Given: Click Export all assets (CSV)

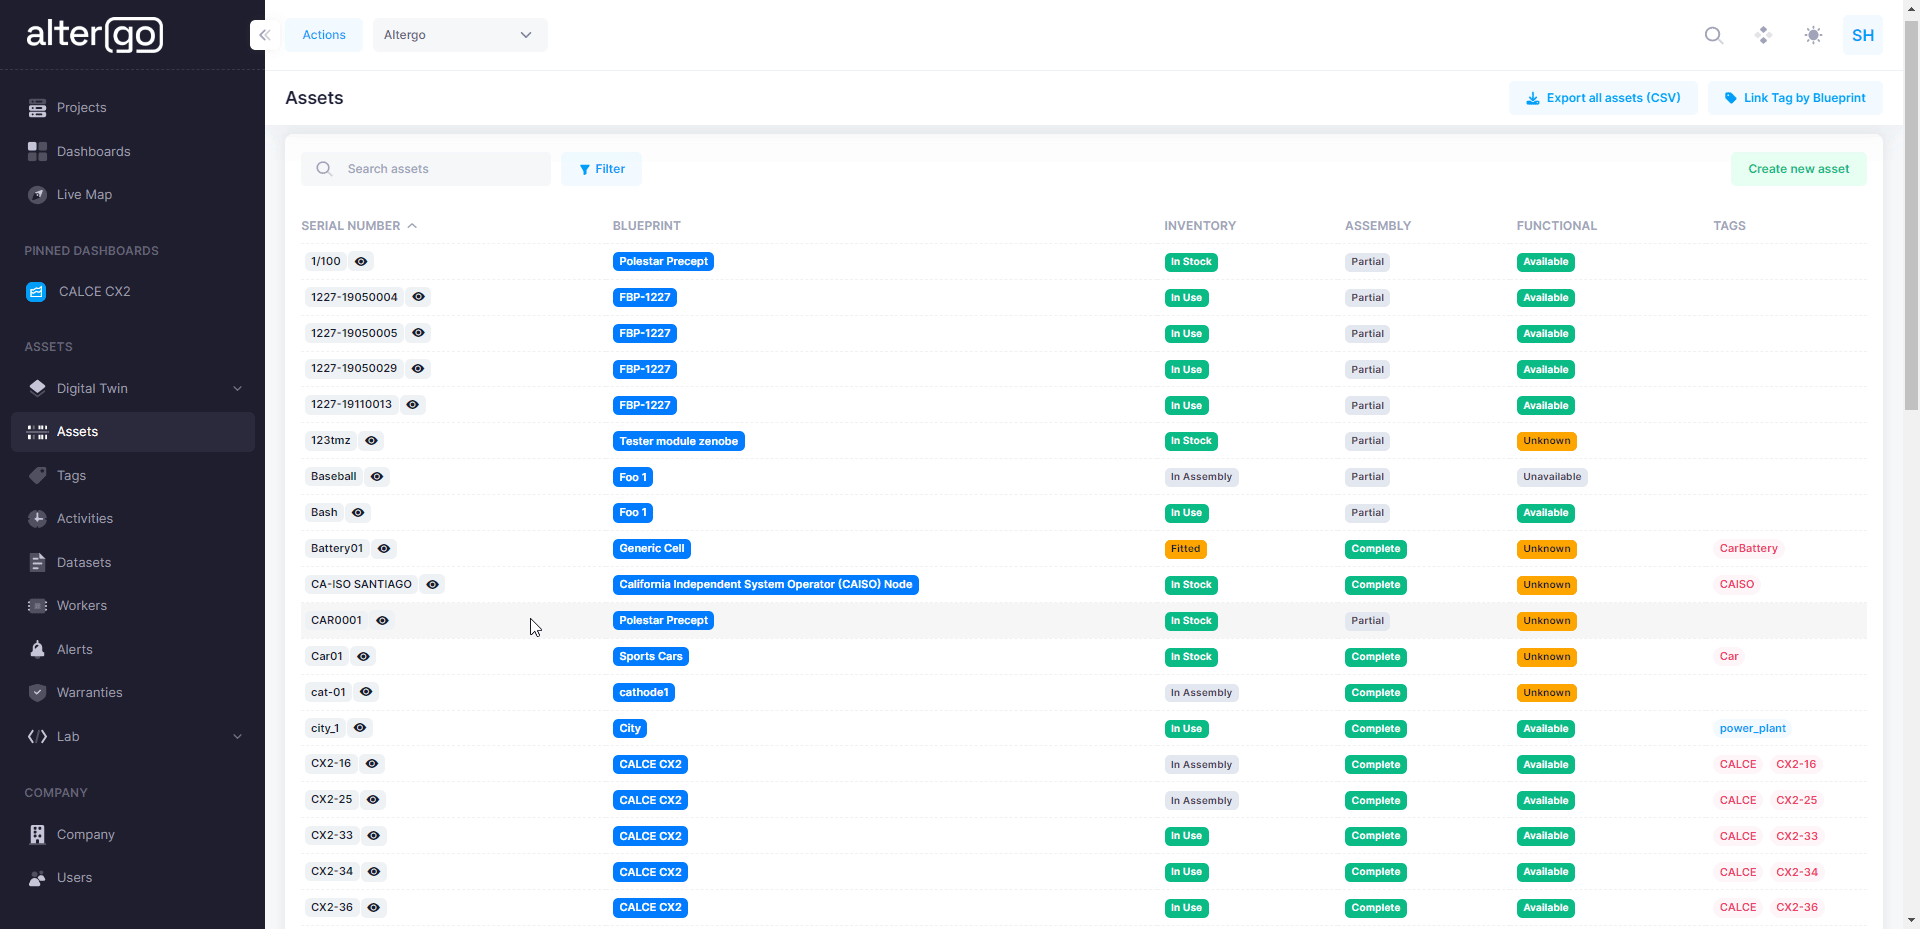Looking at the screenshot, I should coord(1602,97).
